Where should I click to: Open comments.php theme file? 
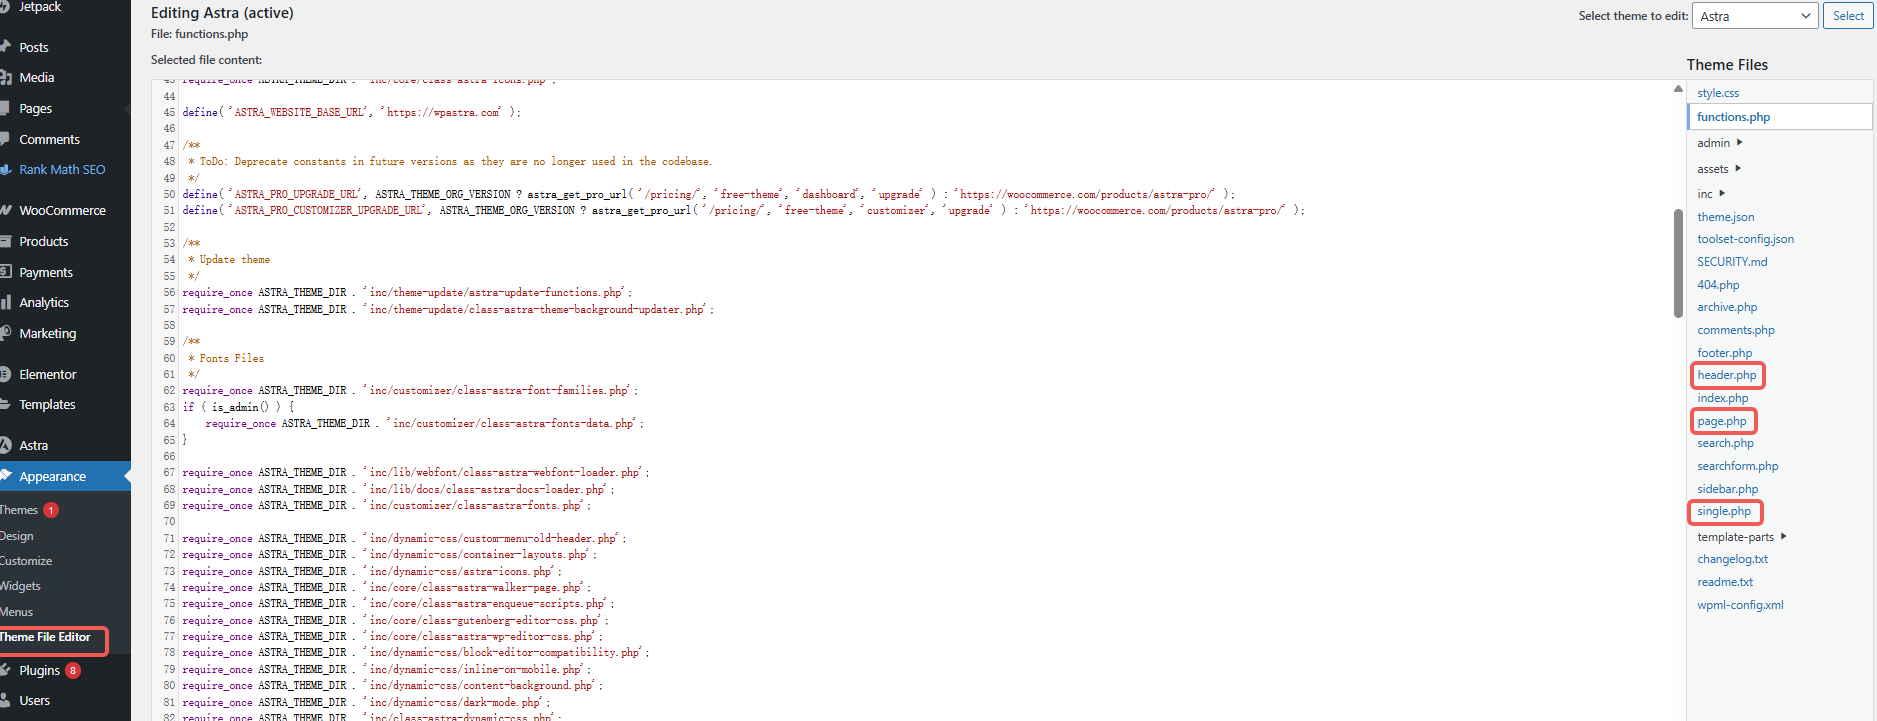pos(1736,330)
